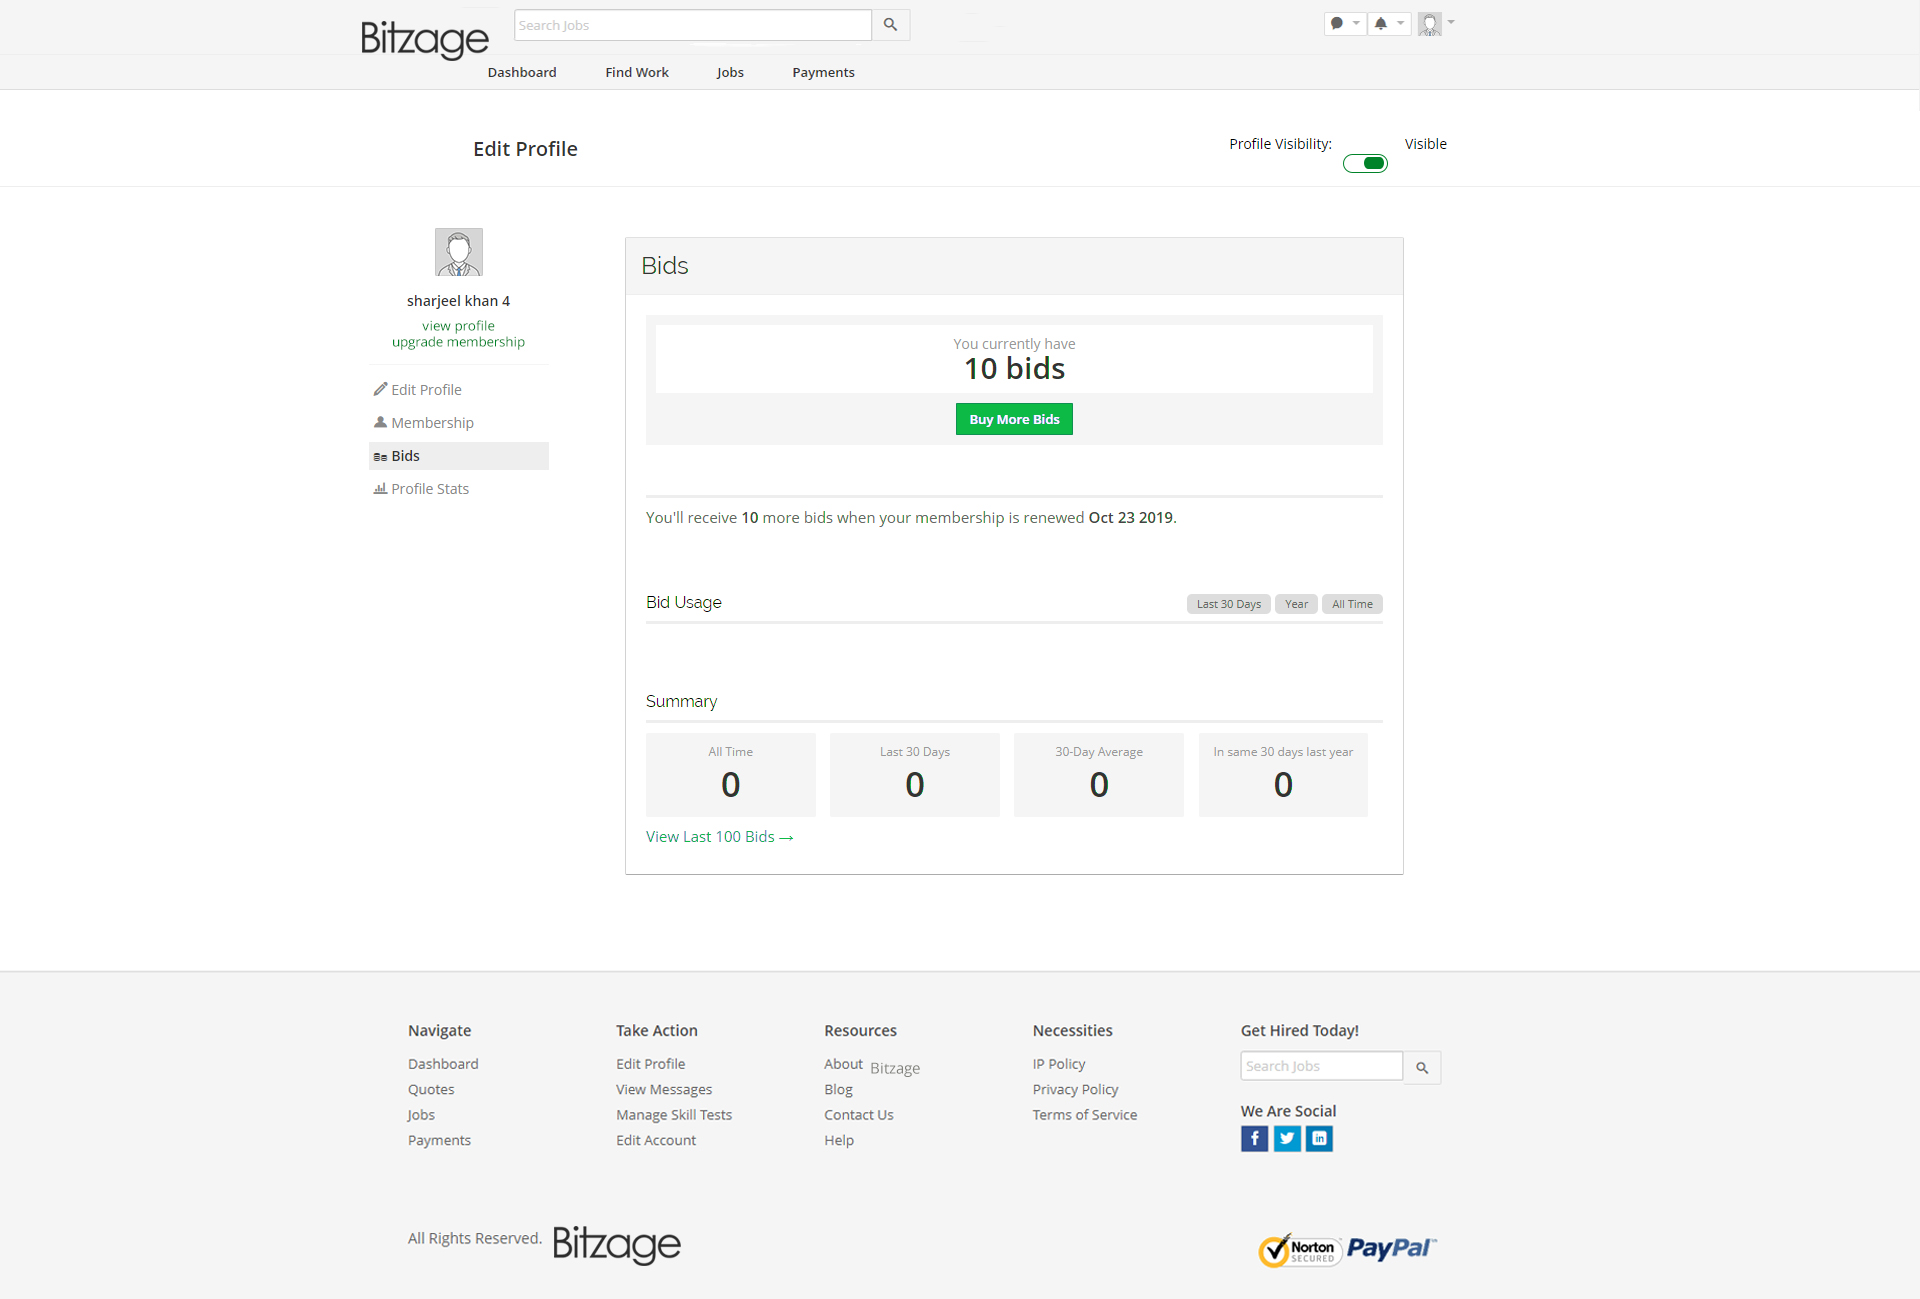This screenshot has width=1920, height=1299.
Task: Click the sharjeel khan profile picture thumbnail
Action: point(458,252)
